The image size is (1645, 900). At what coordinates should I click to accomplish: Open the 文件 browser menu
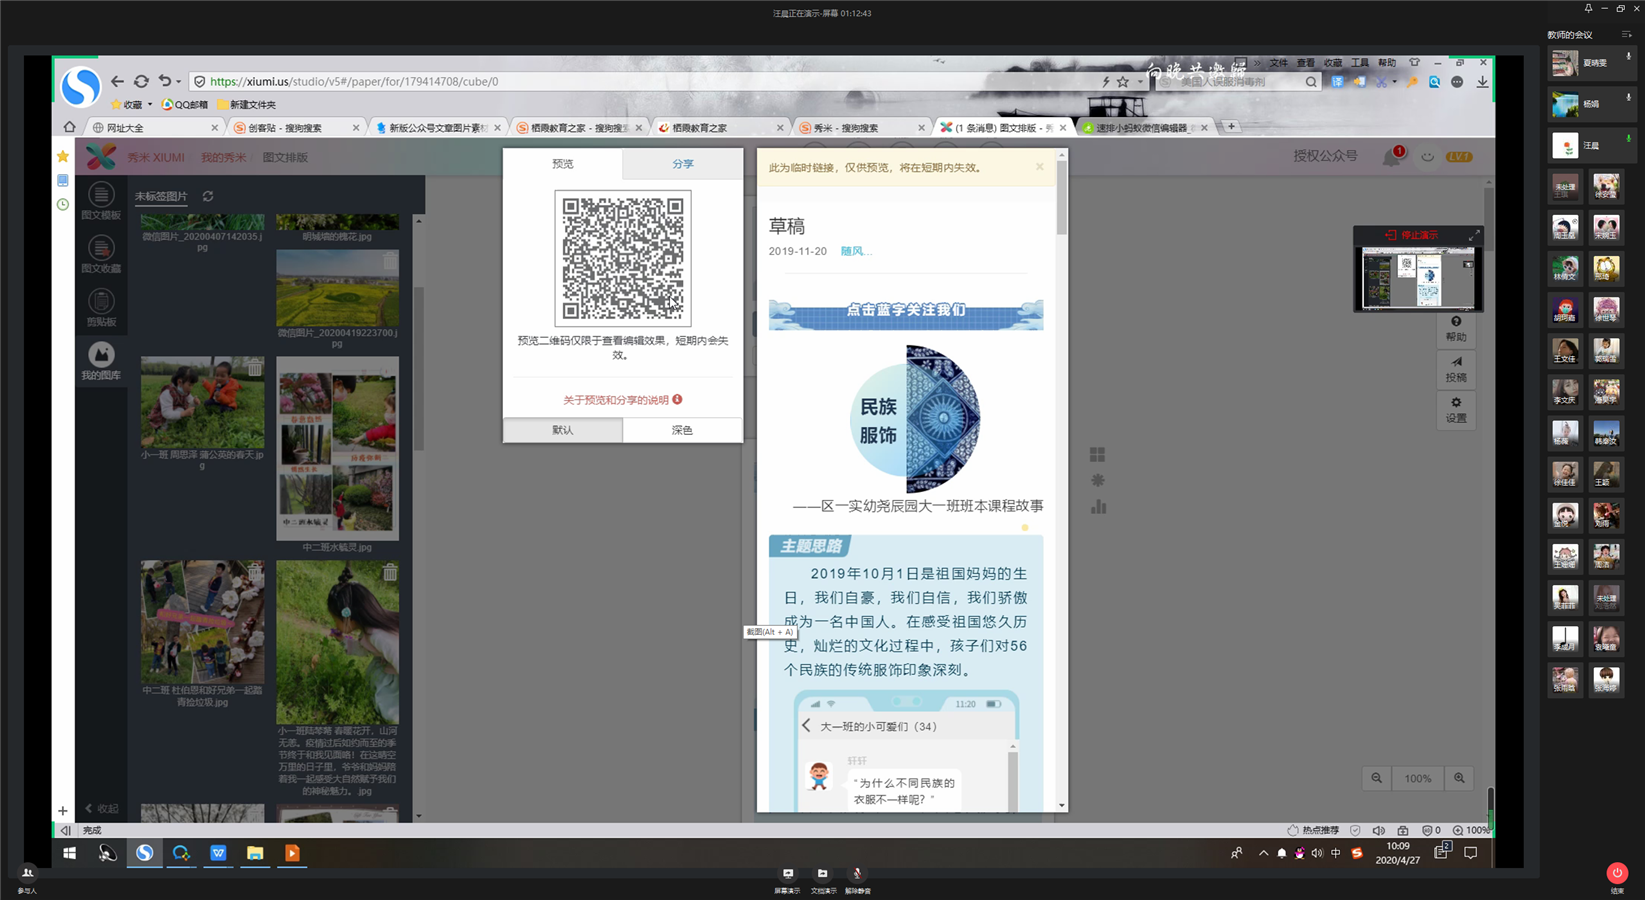[x=1279, y=63]
